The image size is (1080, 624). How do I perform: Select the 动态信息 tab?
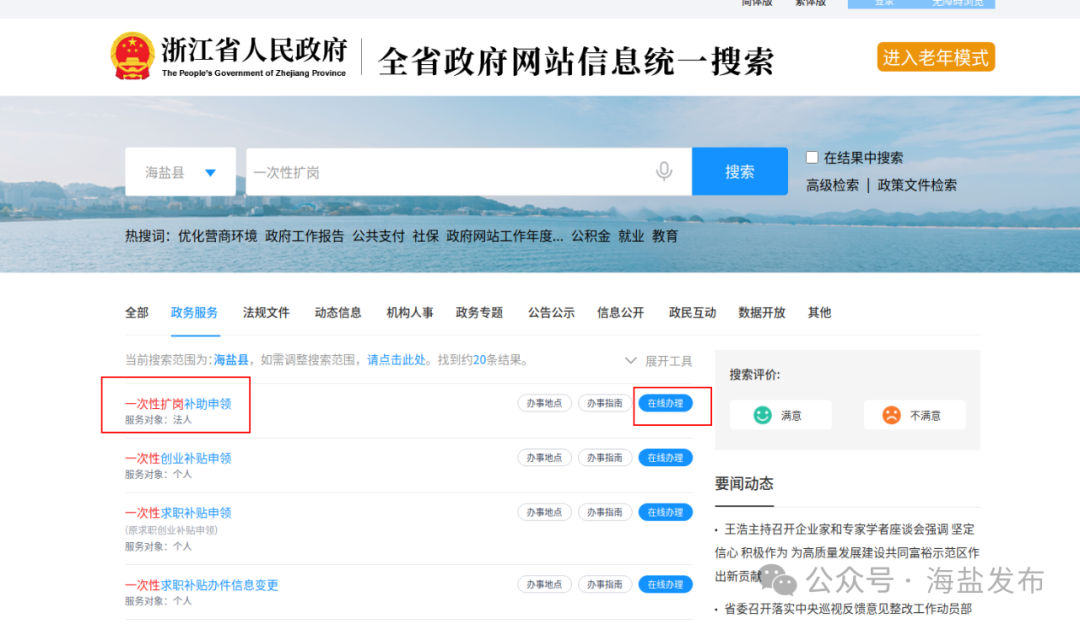[x=338, y=313]
